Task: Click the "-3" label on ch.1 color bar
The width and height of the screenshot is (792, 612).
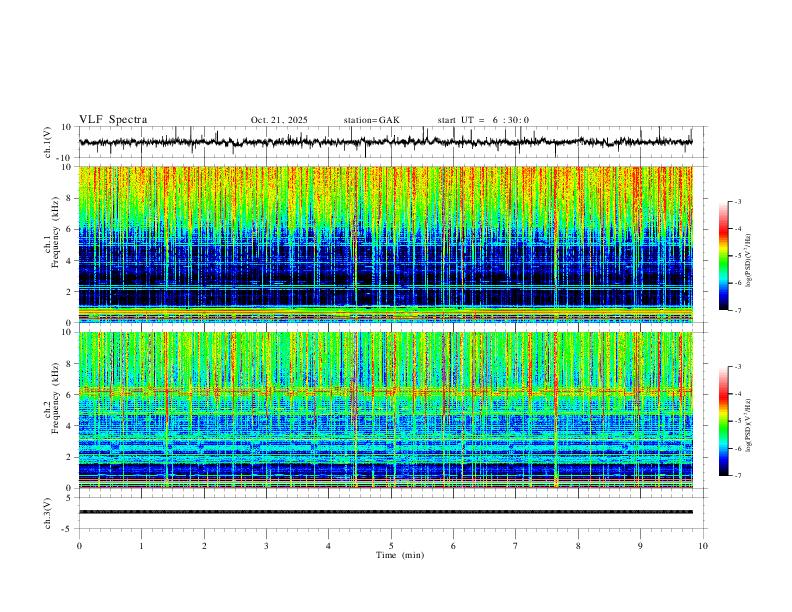Action: (x=737, y=201)
